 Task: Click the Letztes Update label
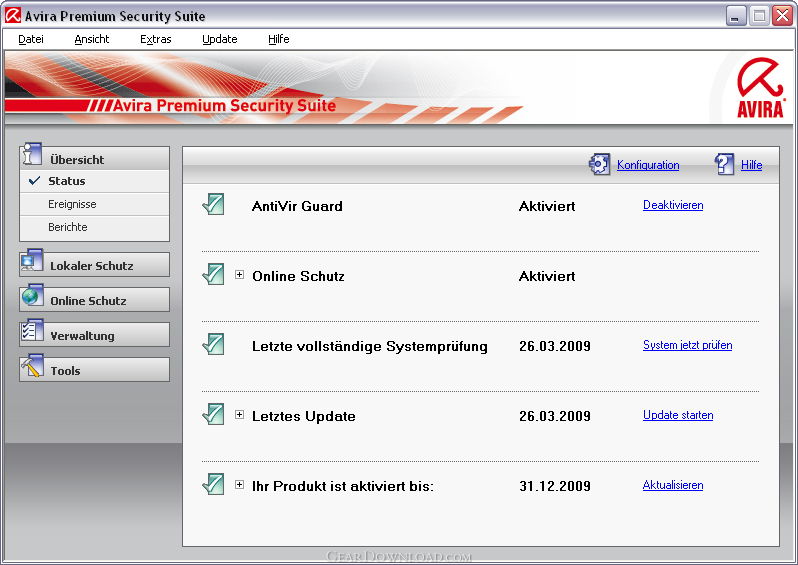pos(304,416)
